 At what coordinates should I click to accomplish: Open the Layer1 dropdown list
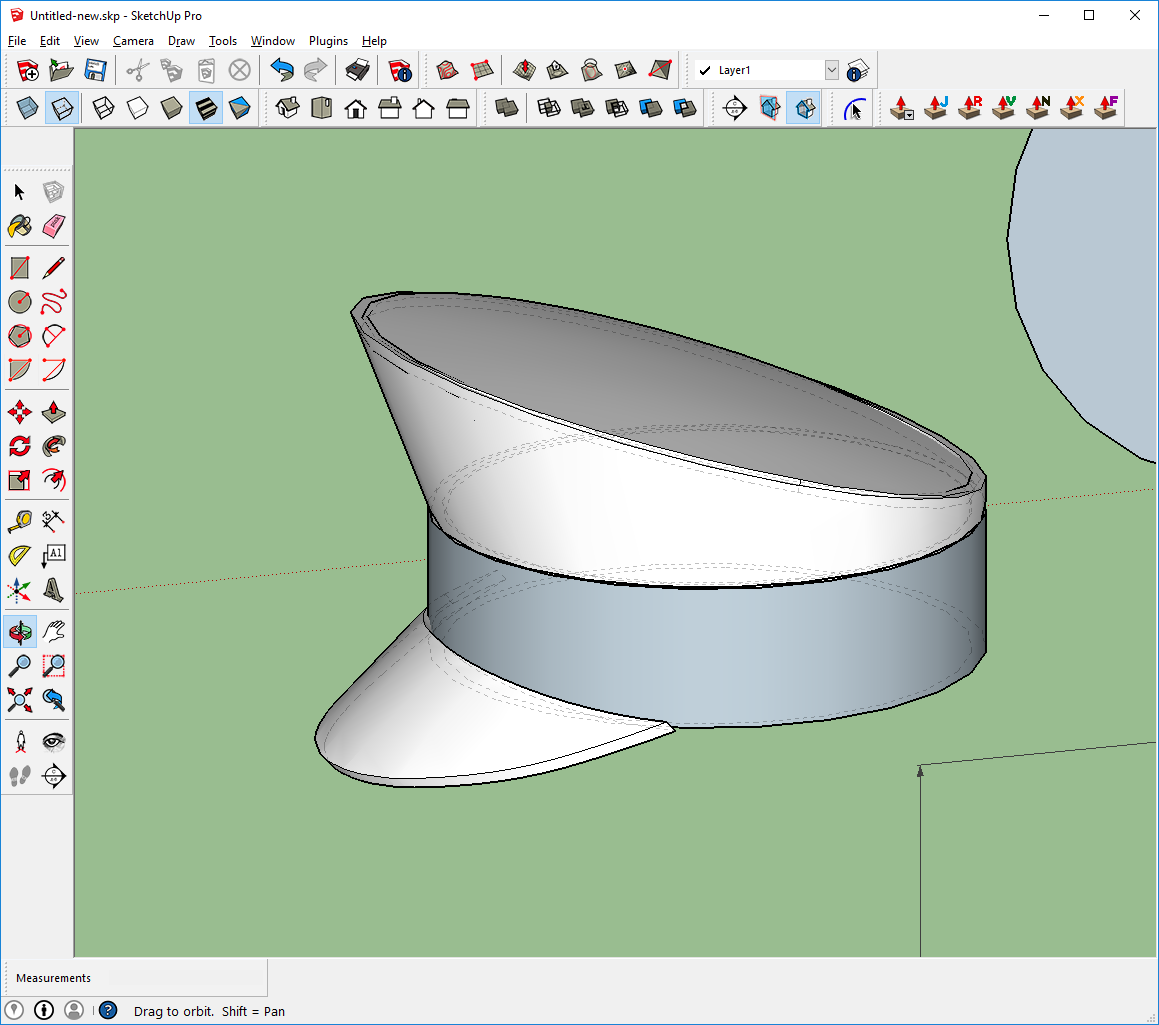point(831,70)
